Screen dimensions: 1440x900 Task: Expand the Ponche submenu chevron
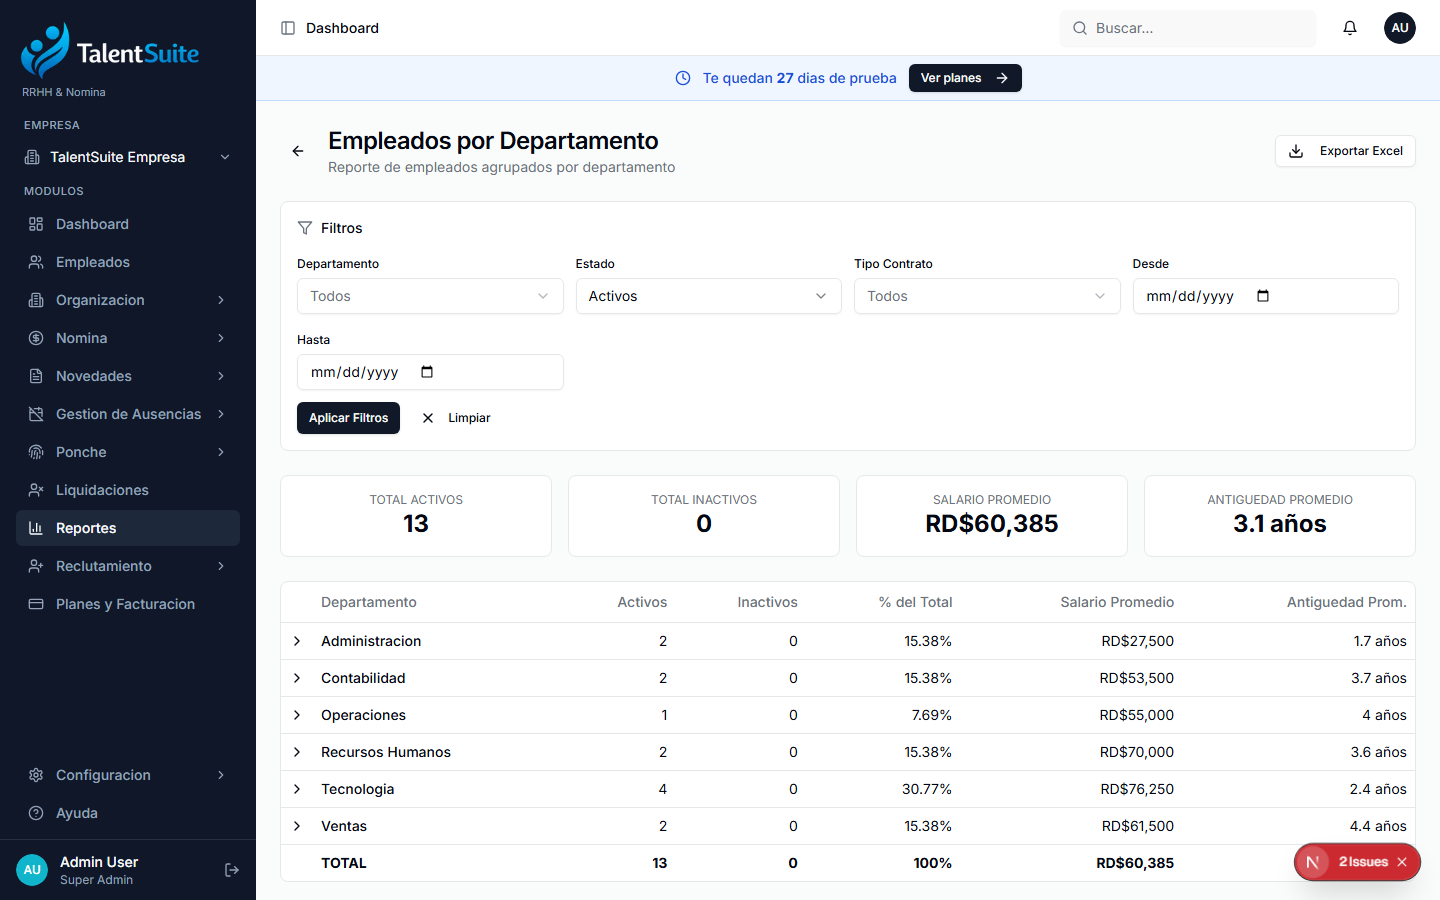221,452
